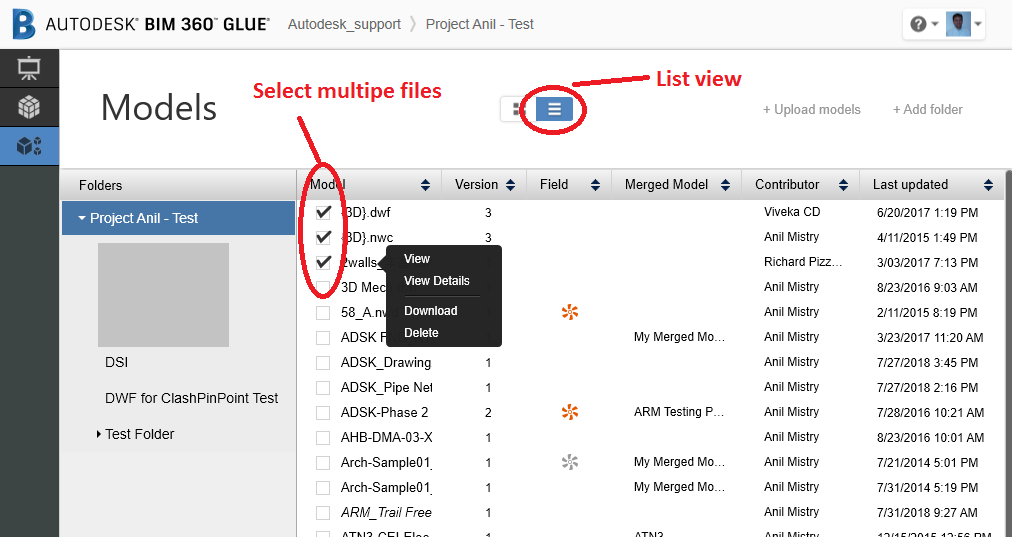The image size is (1012, 537).
Task: Sort by Last updated column arrows
Action: 988,185
